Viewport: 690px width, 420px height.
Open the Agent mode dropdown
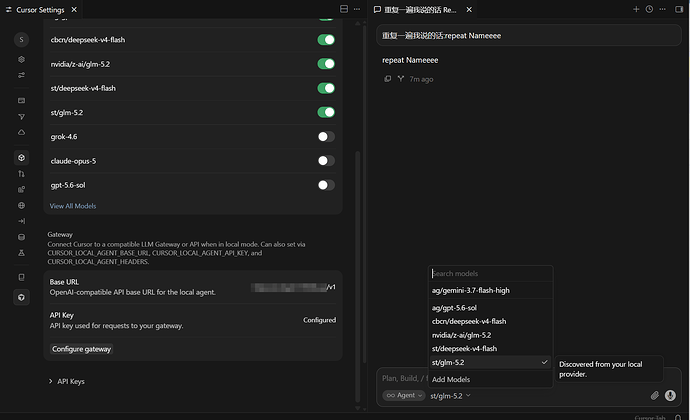tap(403, 395)
